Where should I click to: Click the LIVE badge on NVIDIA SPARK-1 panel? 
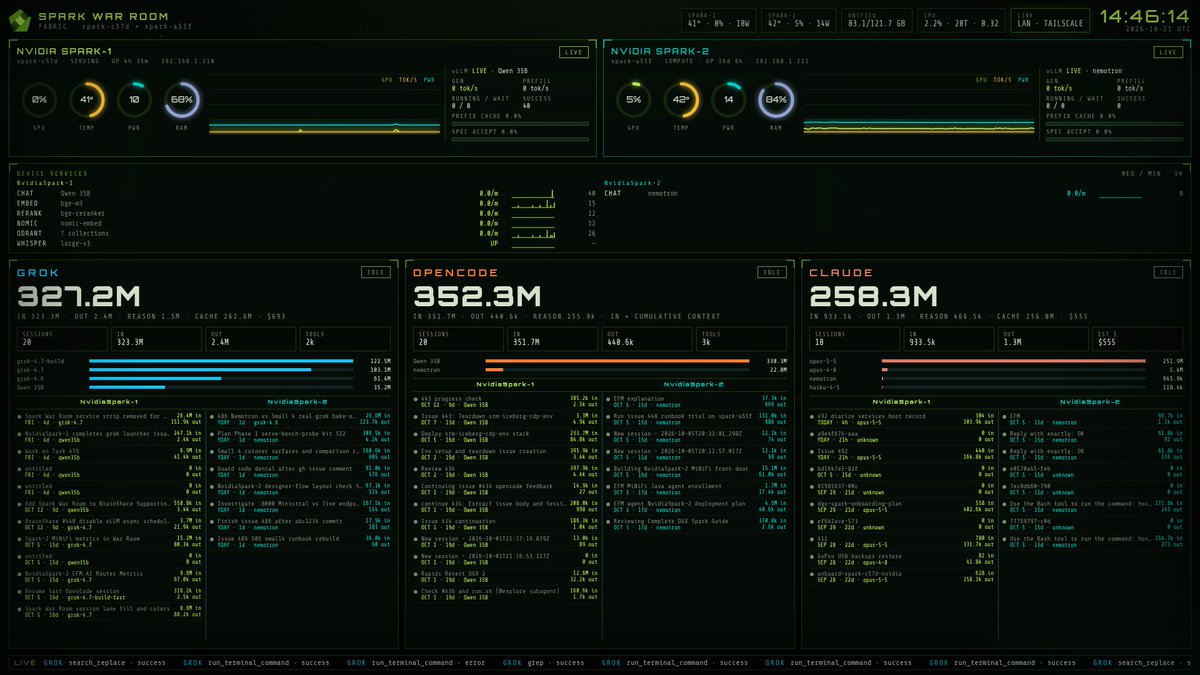coord(573,52)
